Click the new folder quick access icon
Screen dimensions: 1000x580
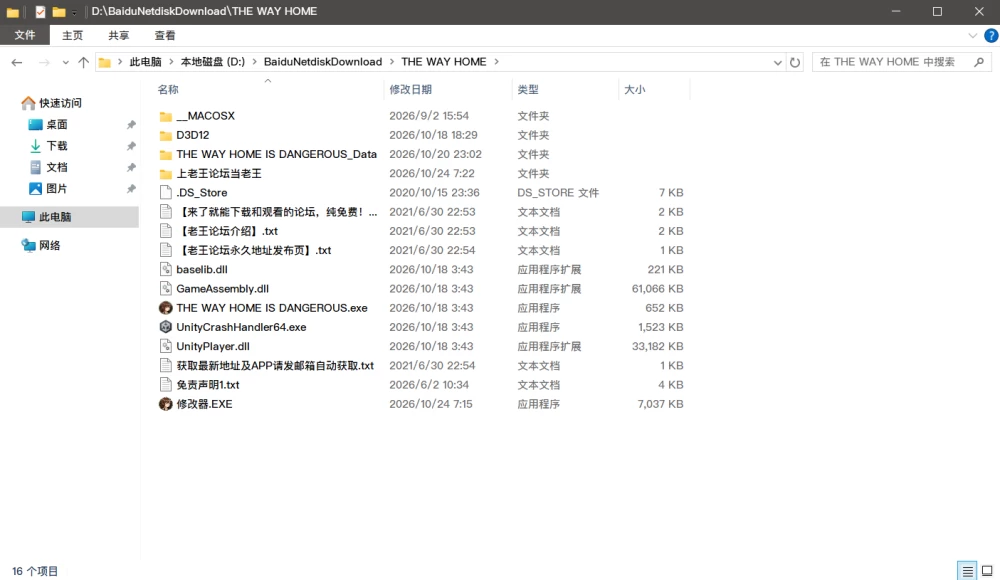click(59, 11)
